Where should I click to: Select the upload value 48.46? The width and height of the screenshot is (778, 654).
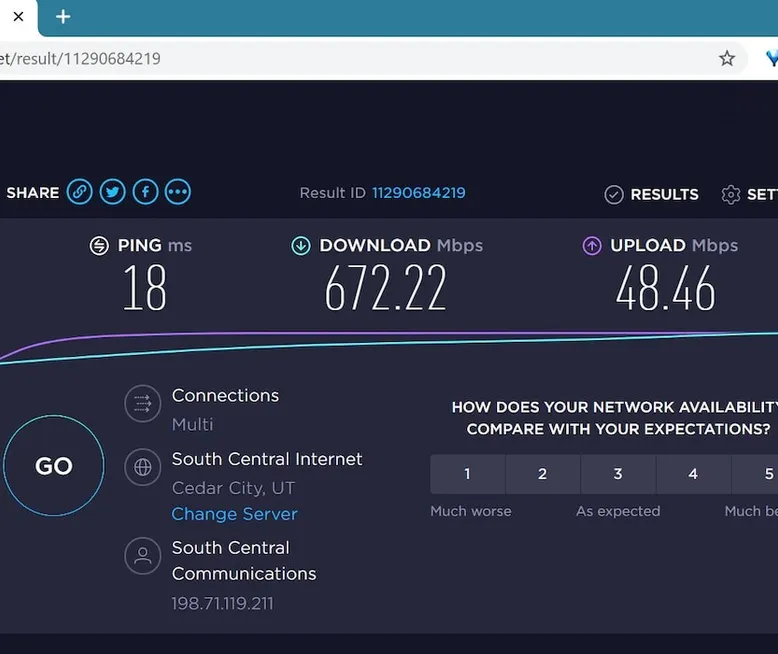coord(665,288)
